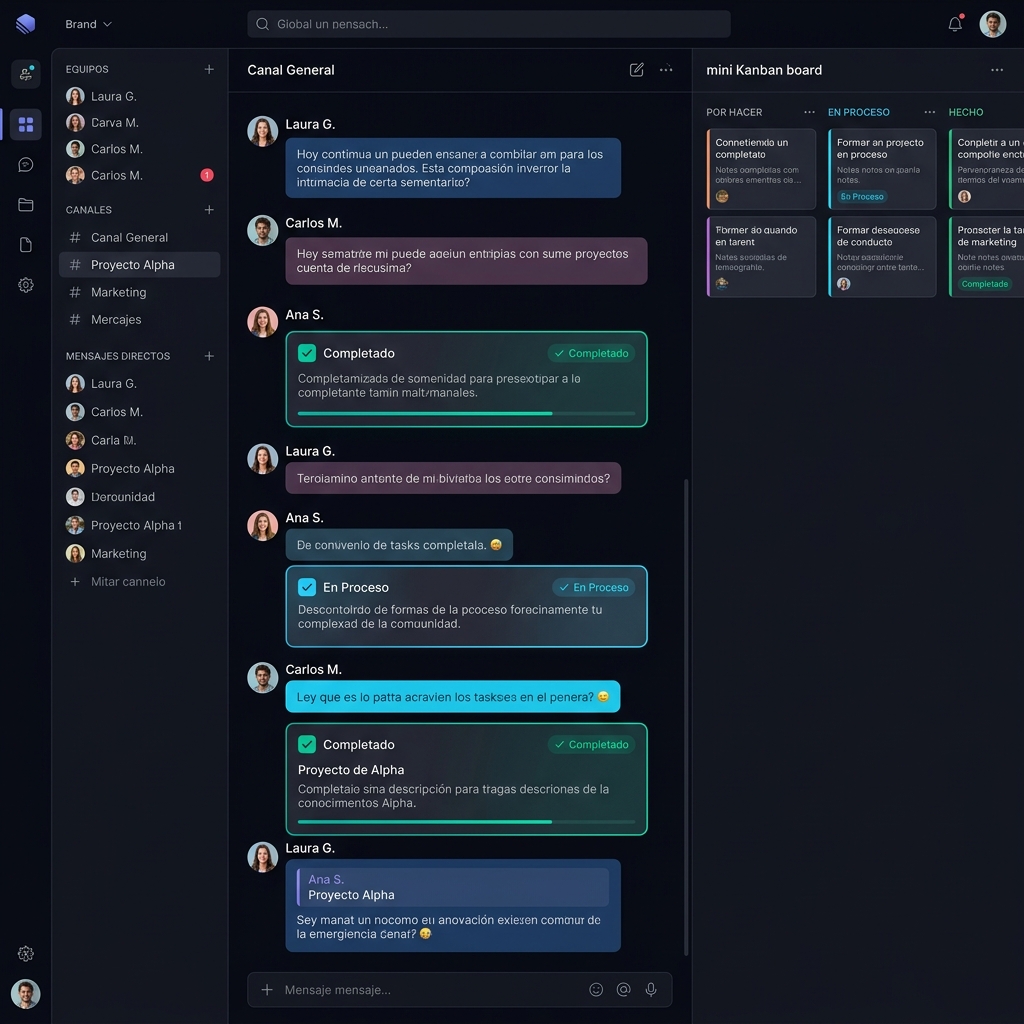
Task: Click the compose edit icon in channel header
Action: (637, 70)
